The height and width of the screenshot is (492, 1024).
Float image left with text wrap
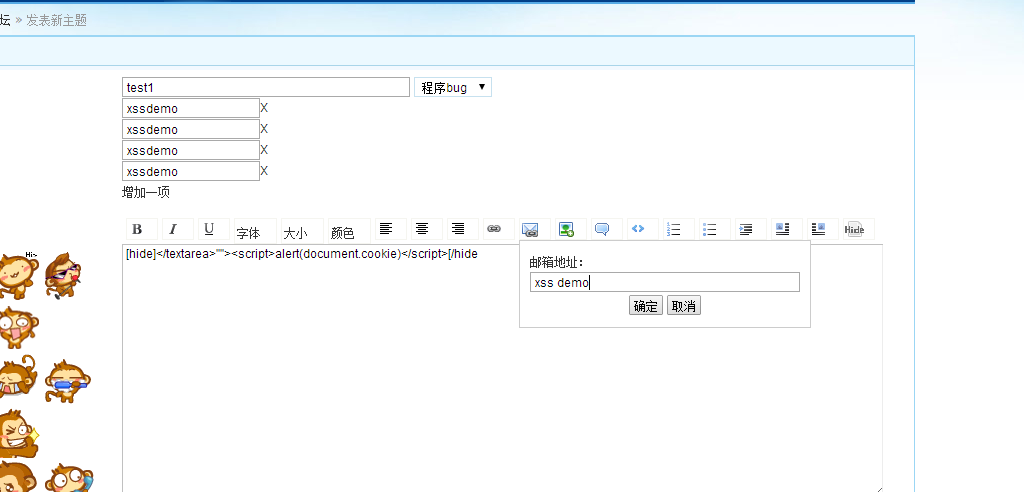(x=782, y=229)
